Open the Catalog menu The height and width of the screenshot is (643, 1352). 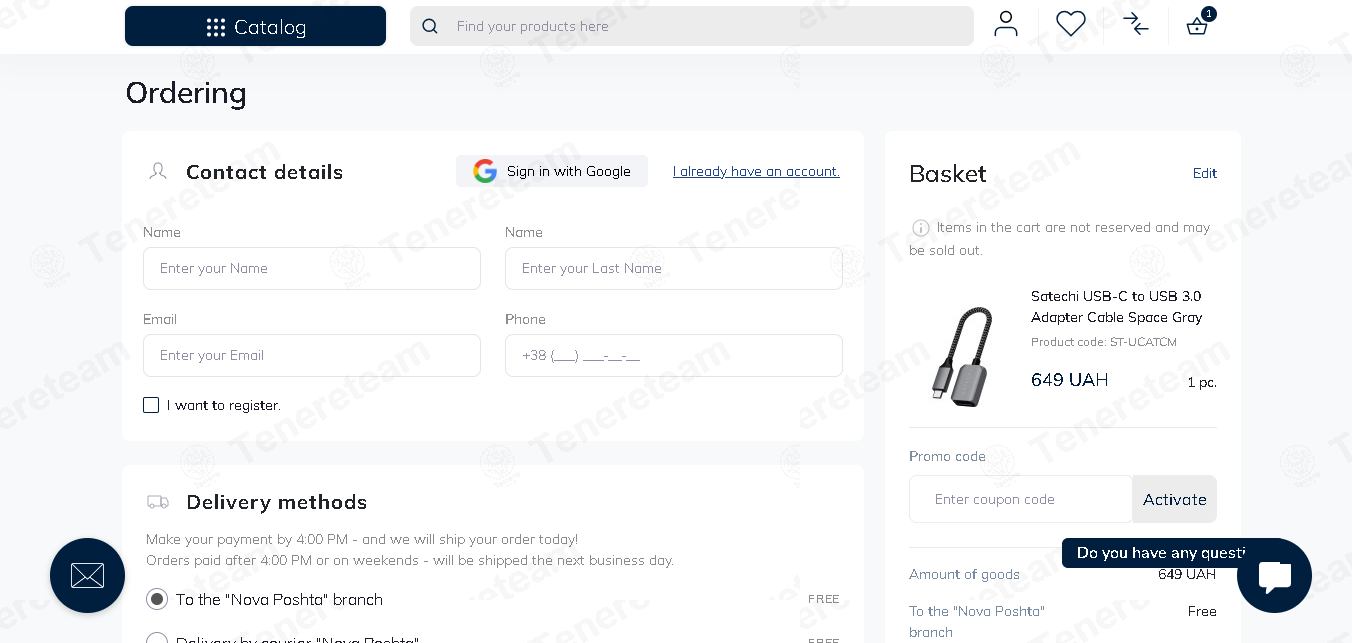click(255, 26)
